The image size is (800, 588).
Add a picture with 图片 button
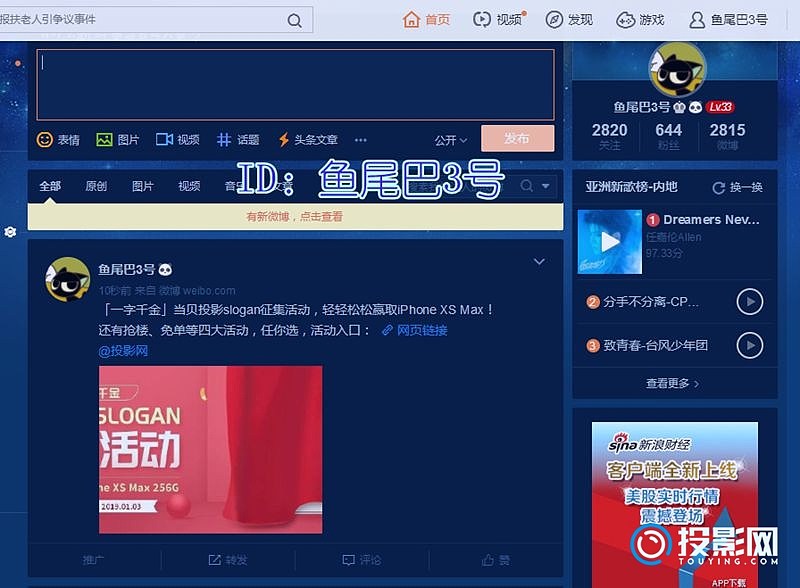click(x=117, y=139)
